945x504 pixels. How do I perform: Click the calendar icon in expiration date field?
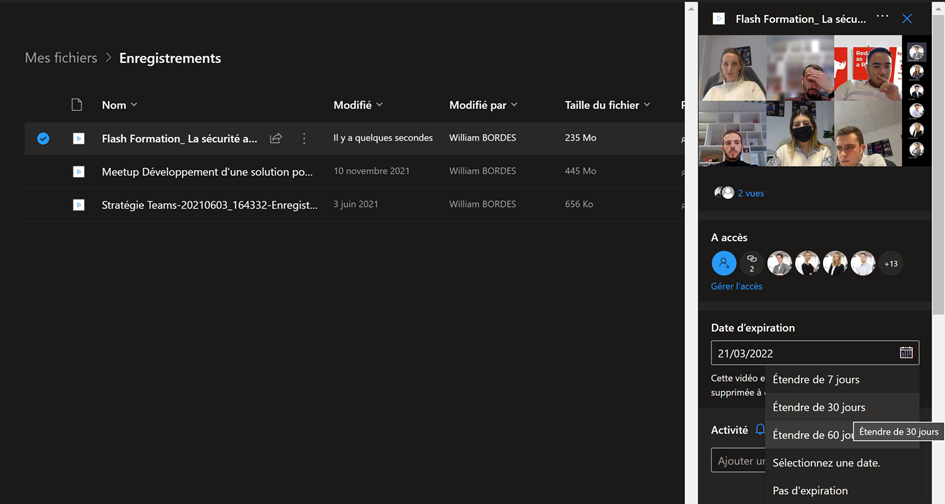pyautogui.click(x=906, y=353)
